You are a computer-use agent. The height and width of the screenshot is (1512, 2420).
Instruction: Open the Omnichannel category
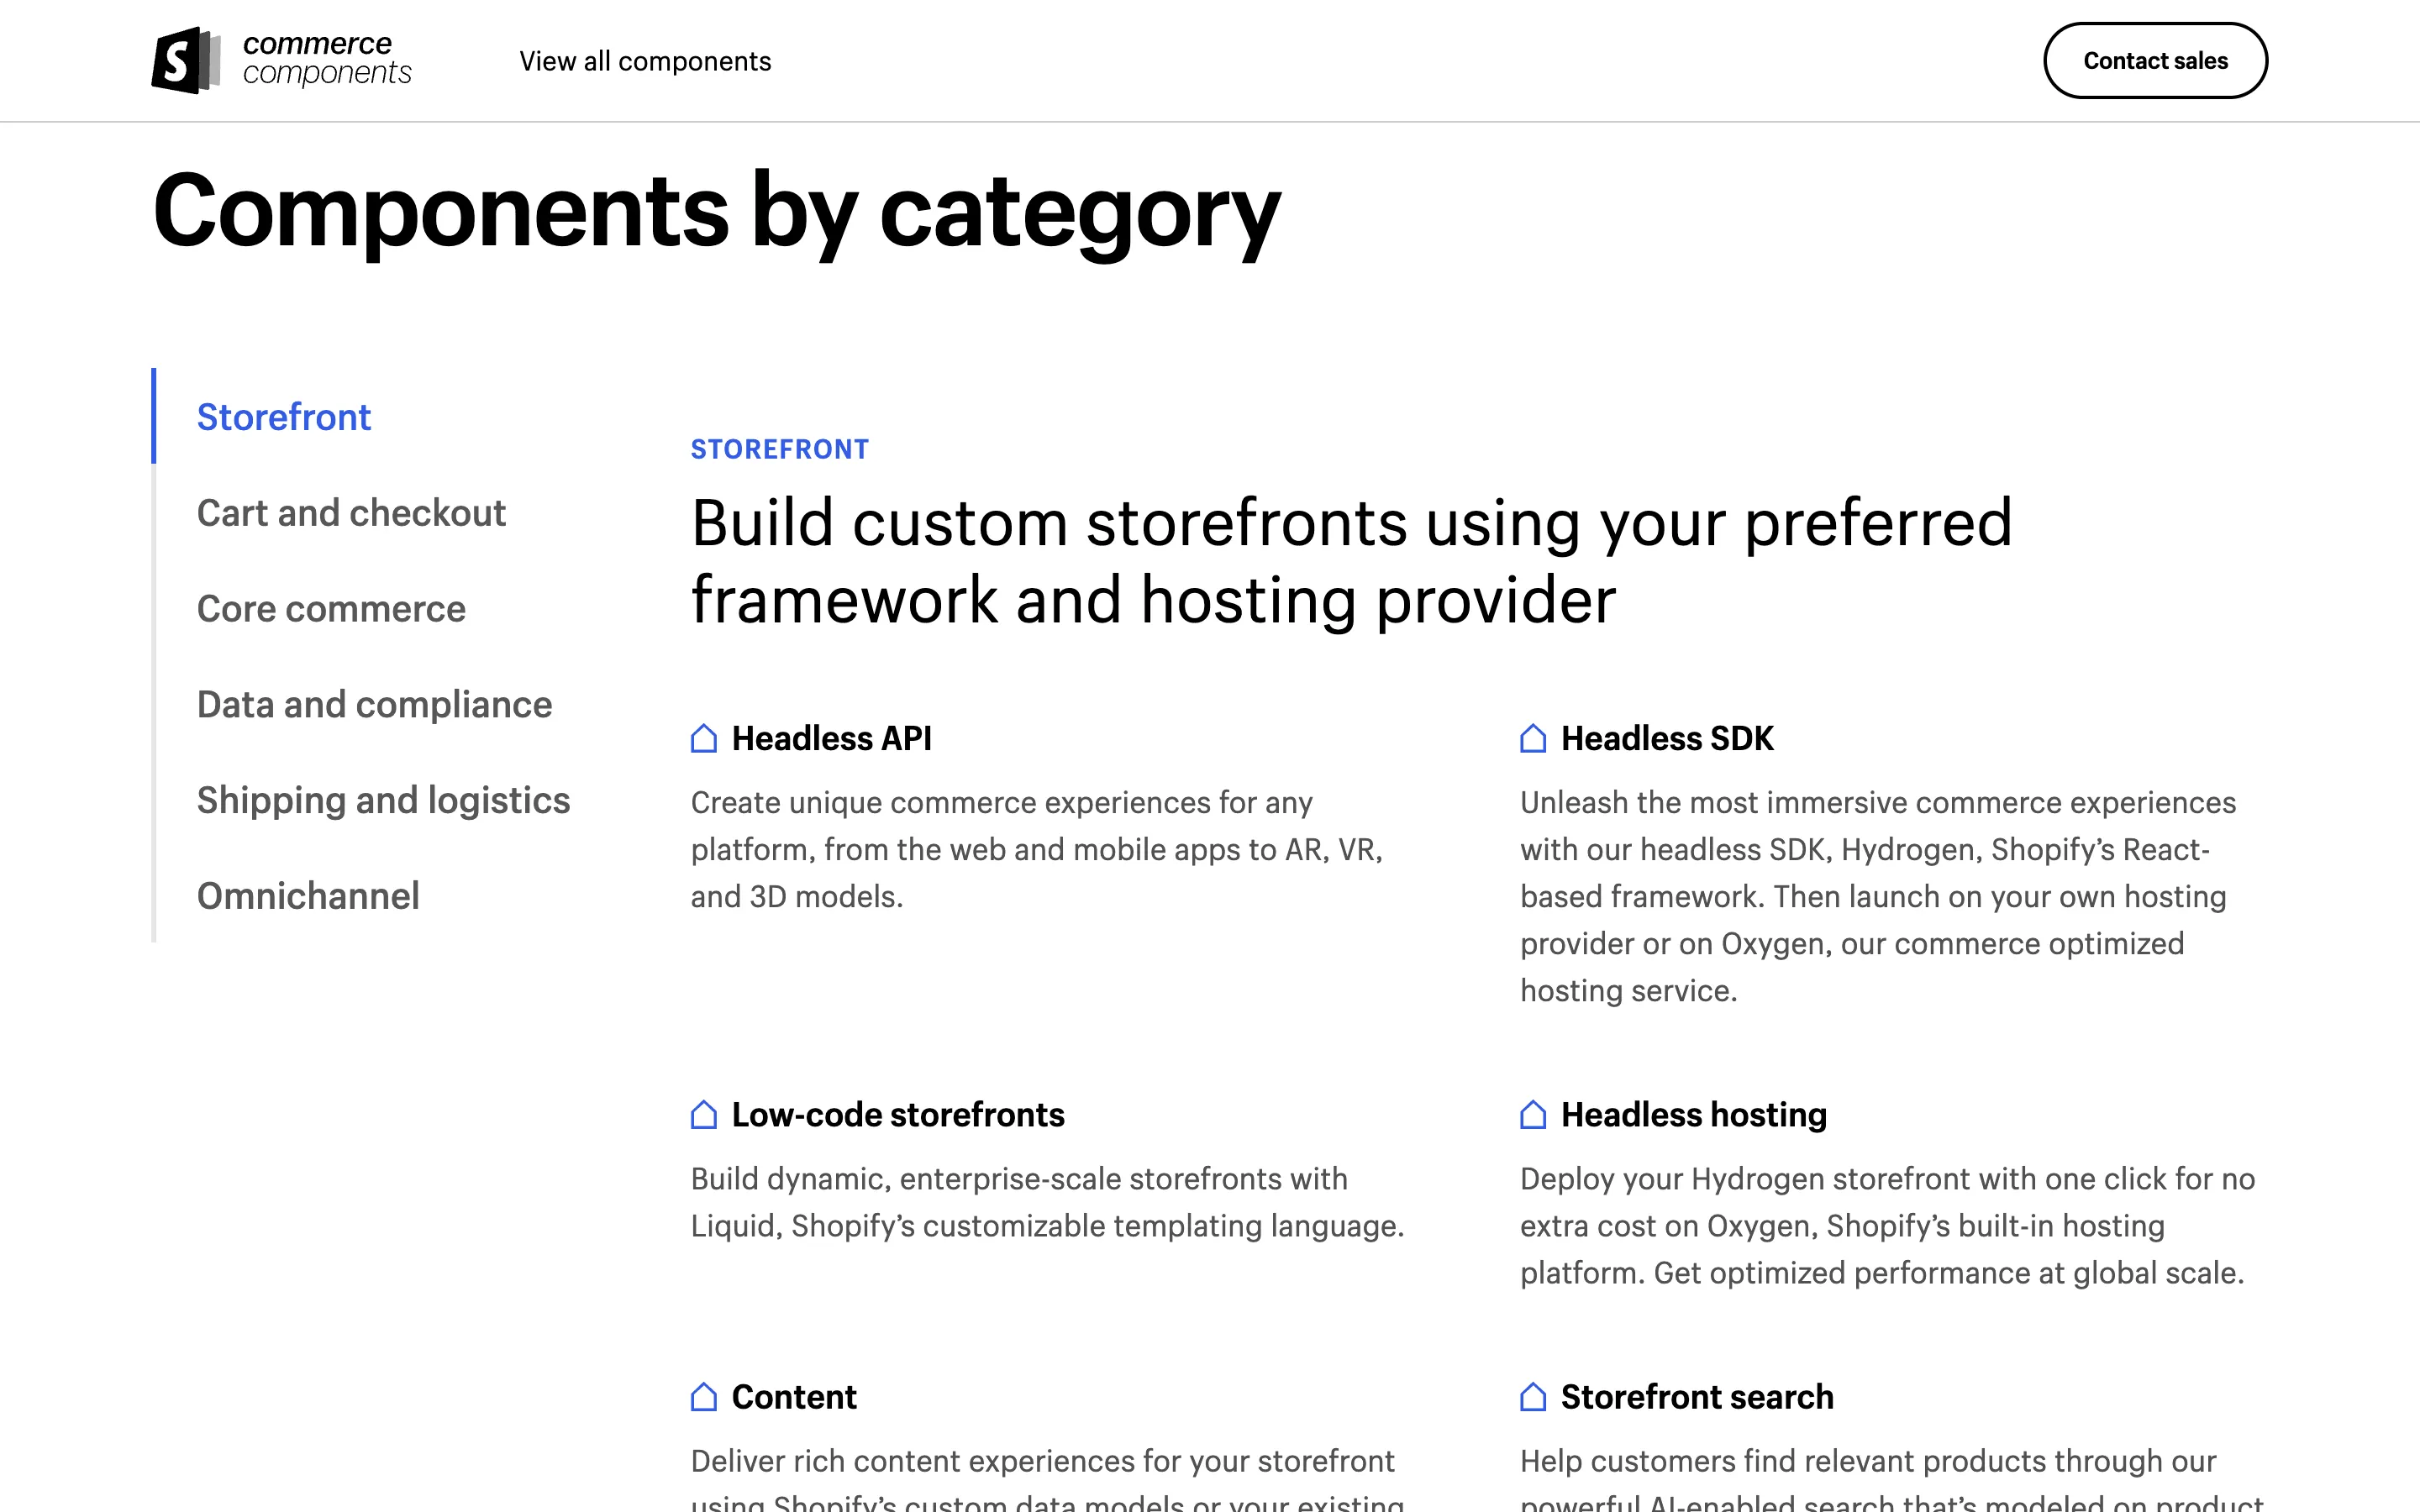[308, 896]
